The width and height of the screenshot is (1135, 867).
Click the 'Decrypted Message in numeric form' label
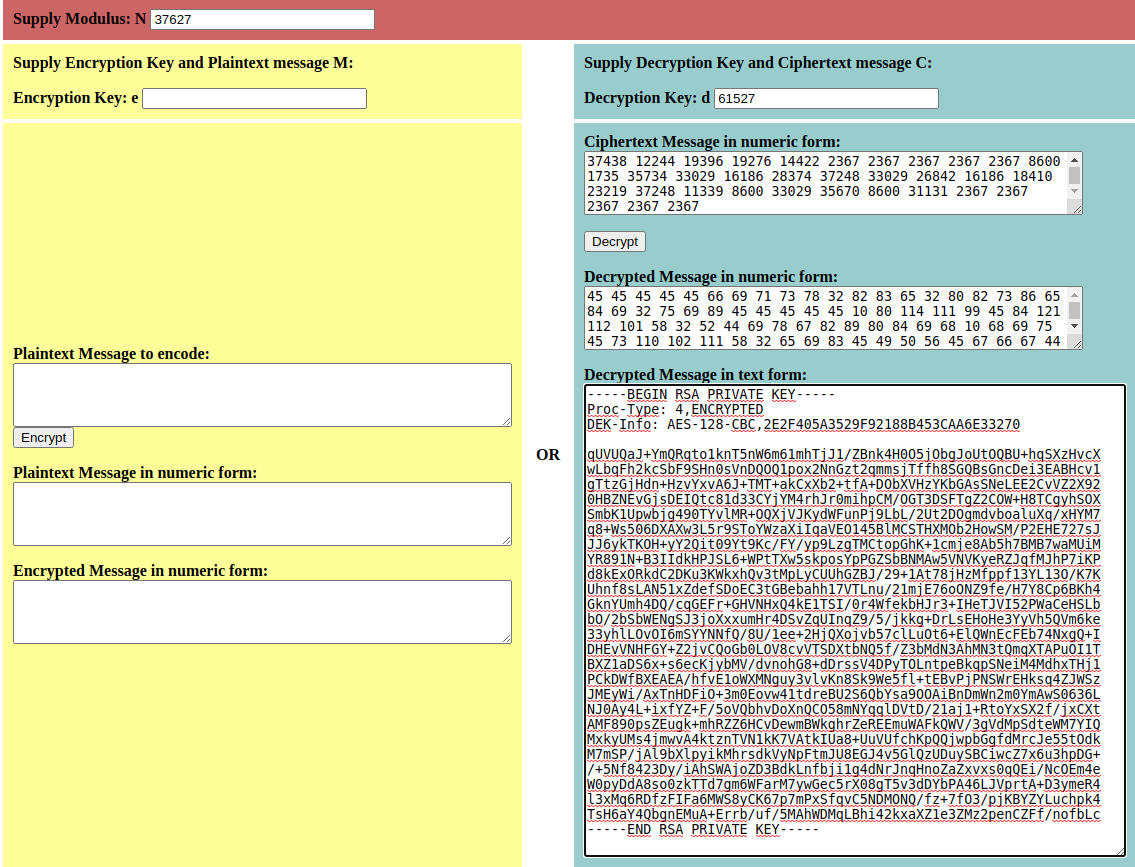pos(711,277)
